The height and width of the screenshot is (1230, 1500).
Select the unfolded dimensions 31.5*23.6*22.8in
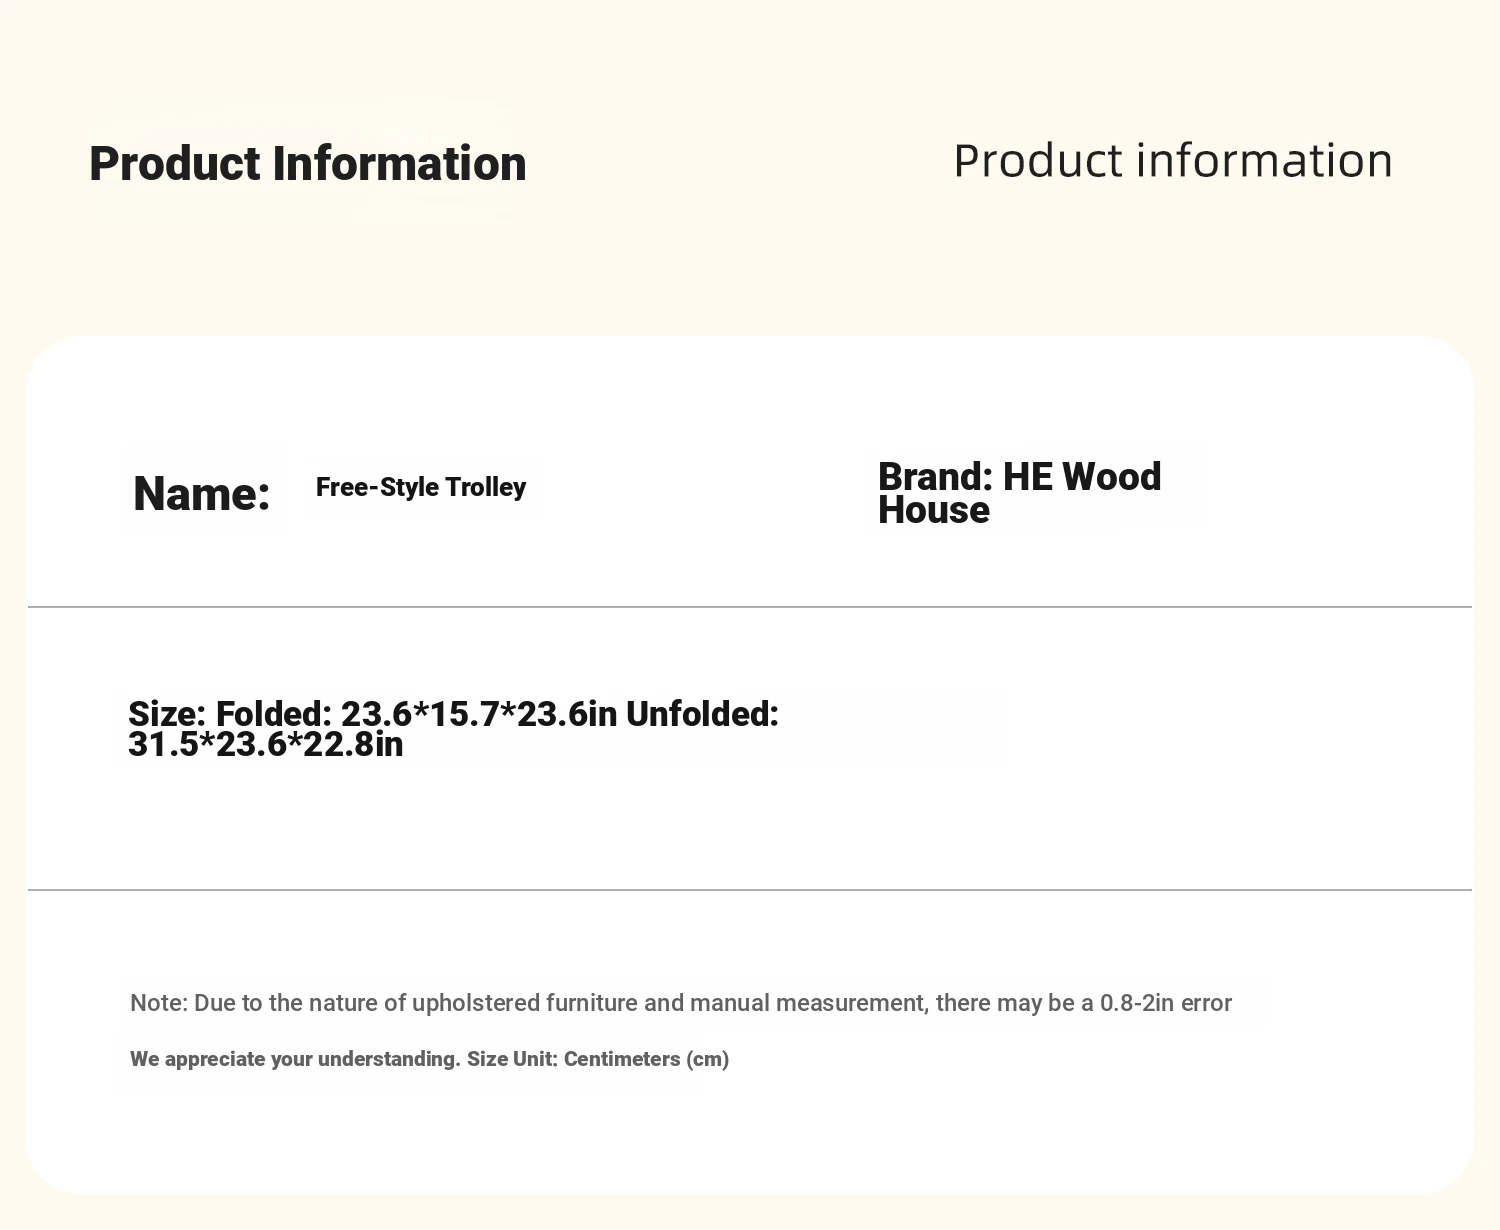[x=266, y=745]
